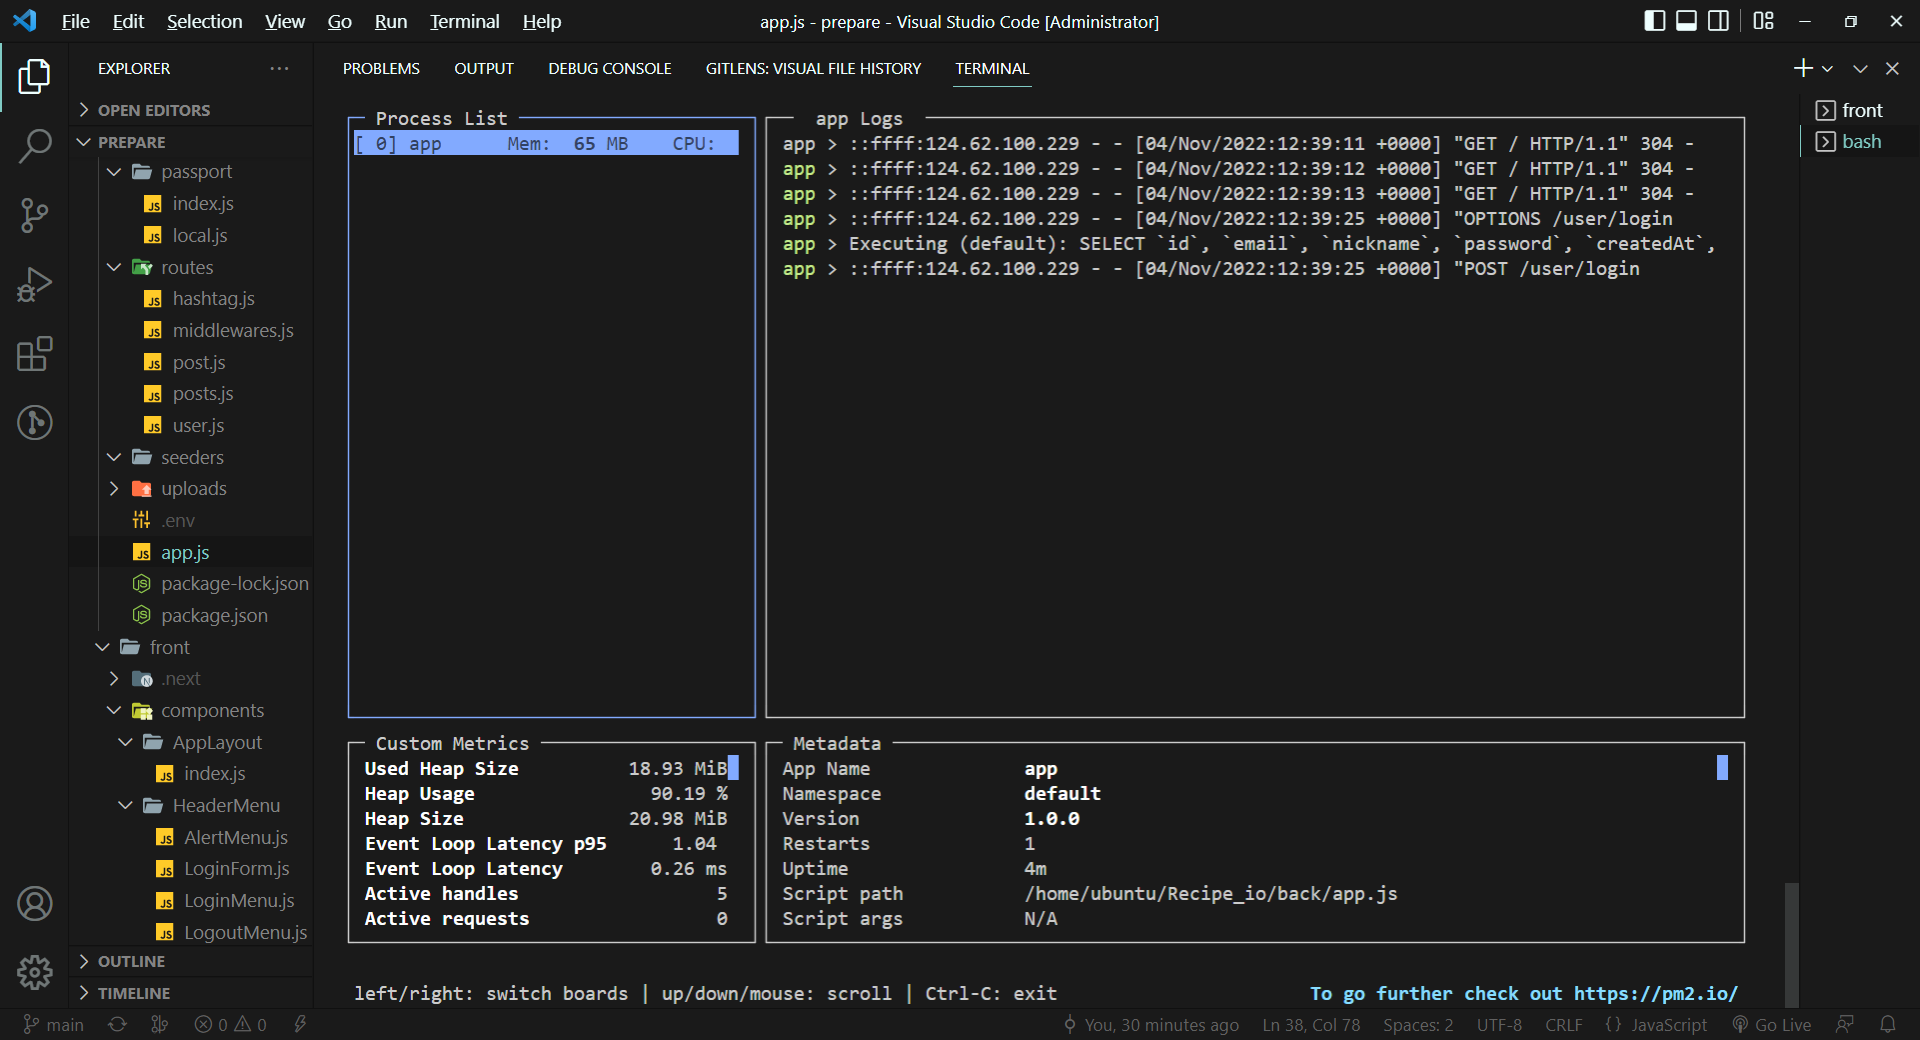Select the app process in Process List

click(546, 144)
